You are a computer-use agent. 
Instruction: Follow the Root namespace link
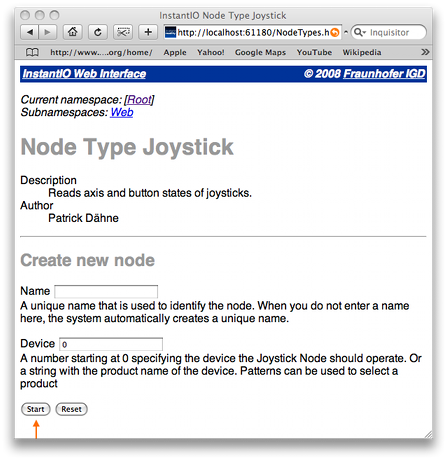pyautogui.click(x=139, y=100)
